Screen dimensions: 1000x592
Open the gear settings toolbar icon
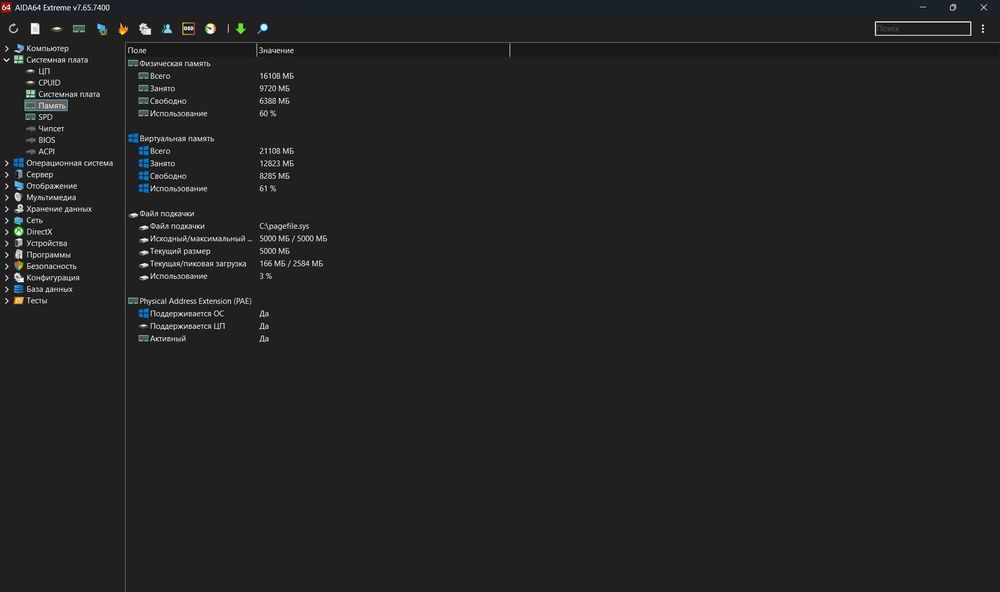[x=145, y=29]
